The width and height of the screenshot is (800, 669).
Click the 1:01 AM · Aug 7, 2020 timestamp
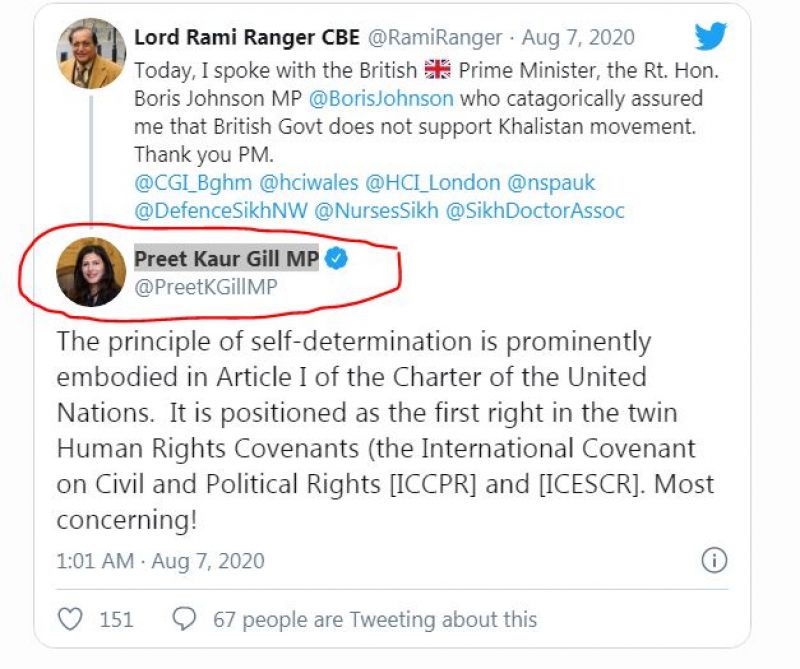[x=160, y=561]
